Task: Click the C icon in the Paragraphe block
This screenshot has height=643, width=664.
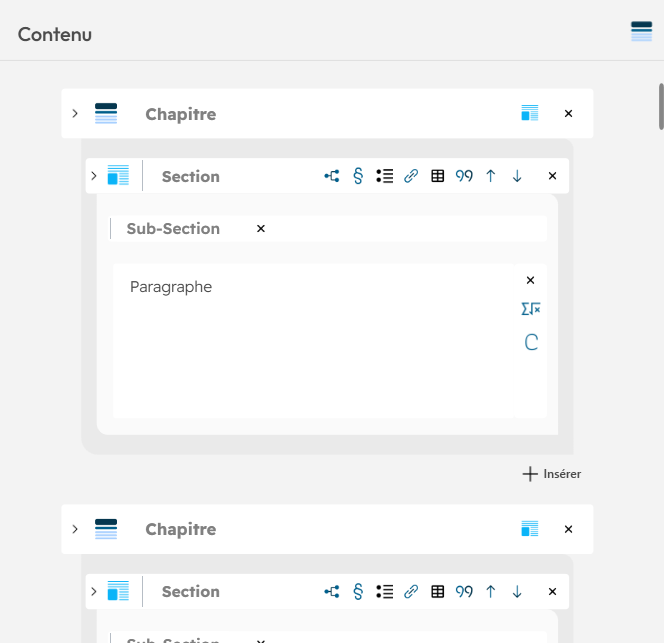Action: (531, 343)
